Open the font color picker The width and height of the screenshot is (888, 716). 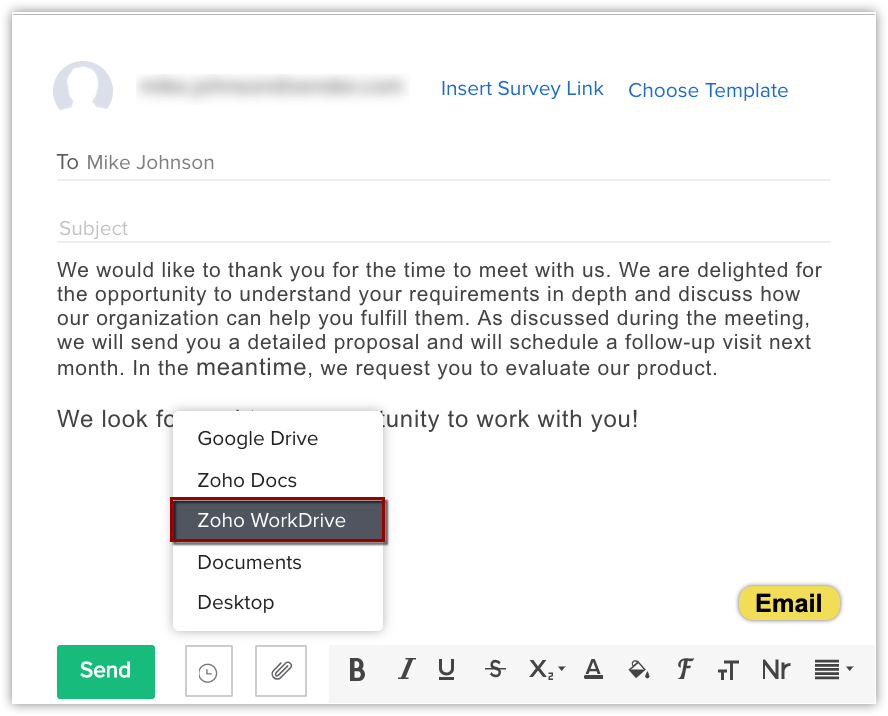pyautogui.click(x=593, y=670)
